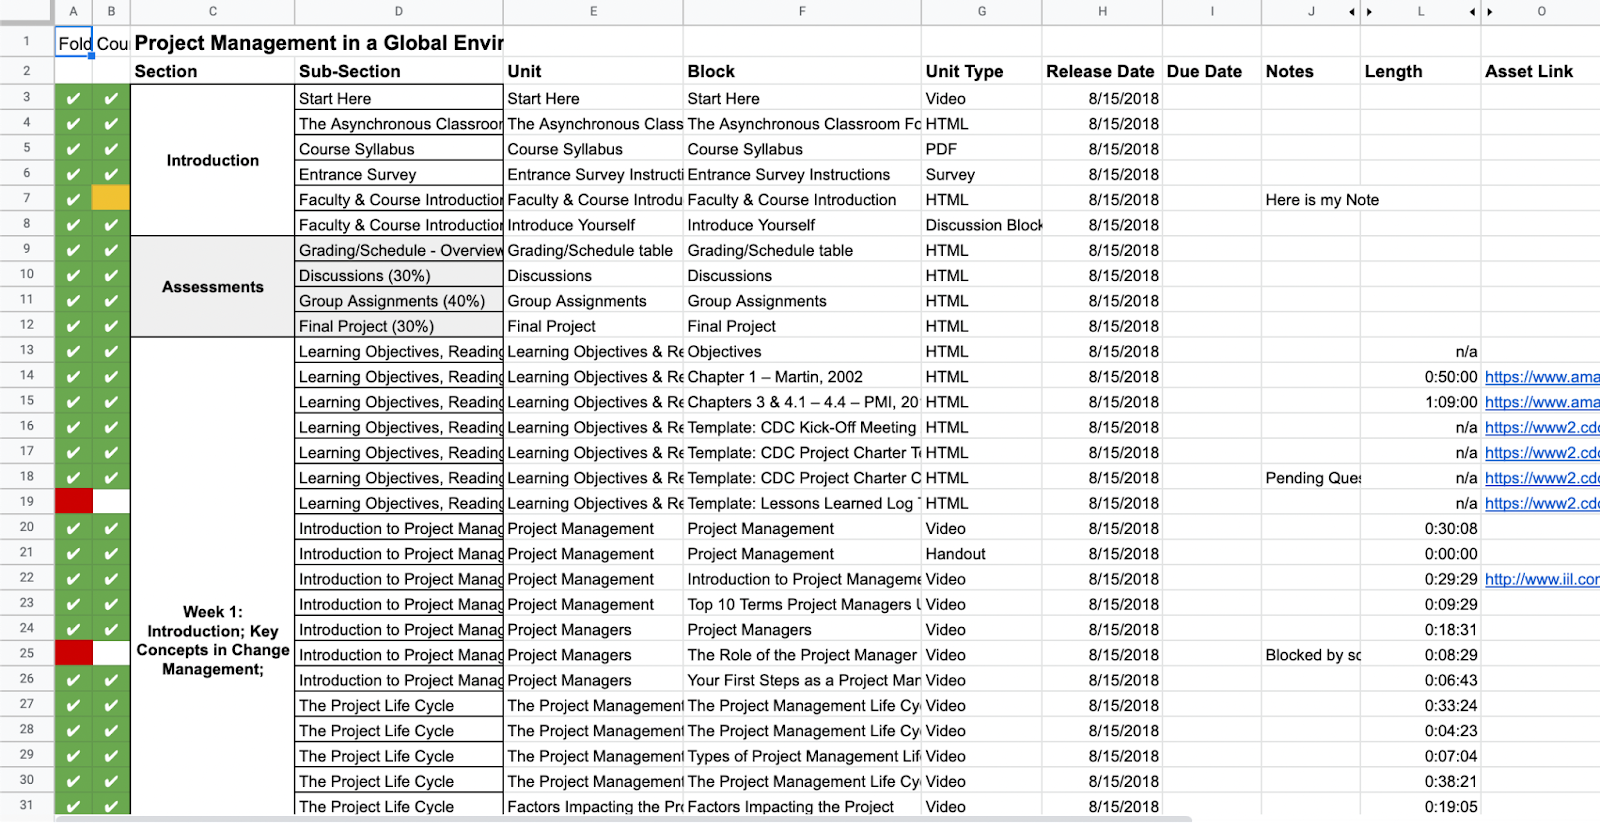Open the asset link in row 14
Screen dimensions: 1600x823
[1541, 377]
